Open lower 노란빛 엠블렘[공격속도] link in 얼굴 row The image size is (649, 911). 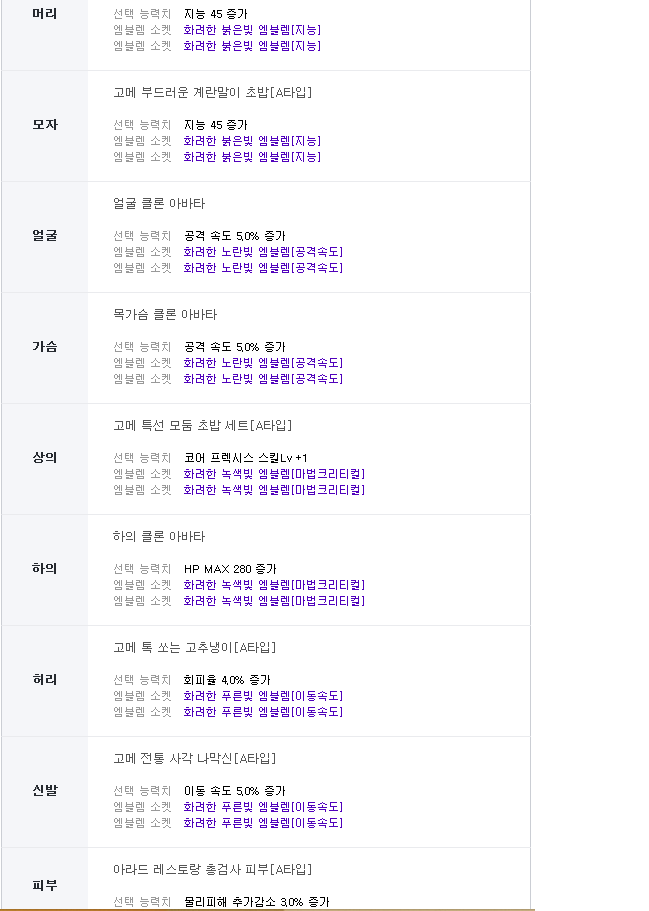coord(263,267)
